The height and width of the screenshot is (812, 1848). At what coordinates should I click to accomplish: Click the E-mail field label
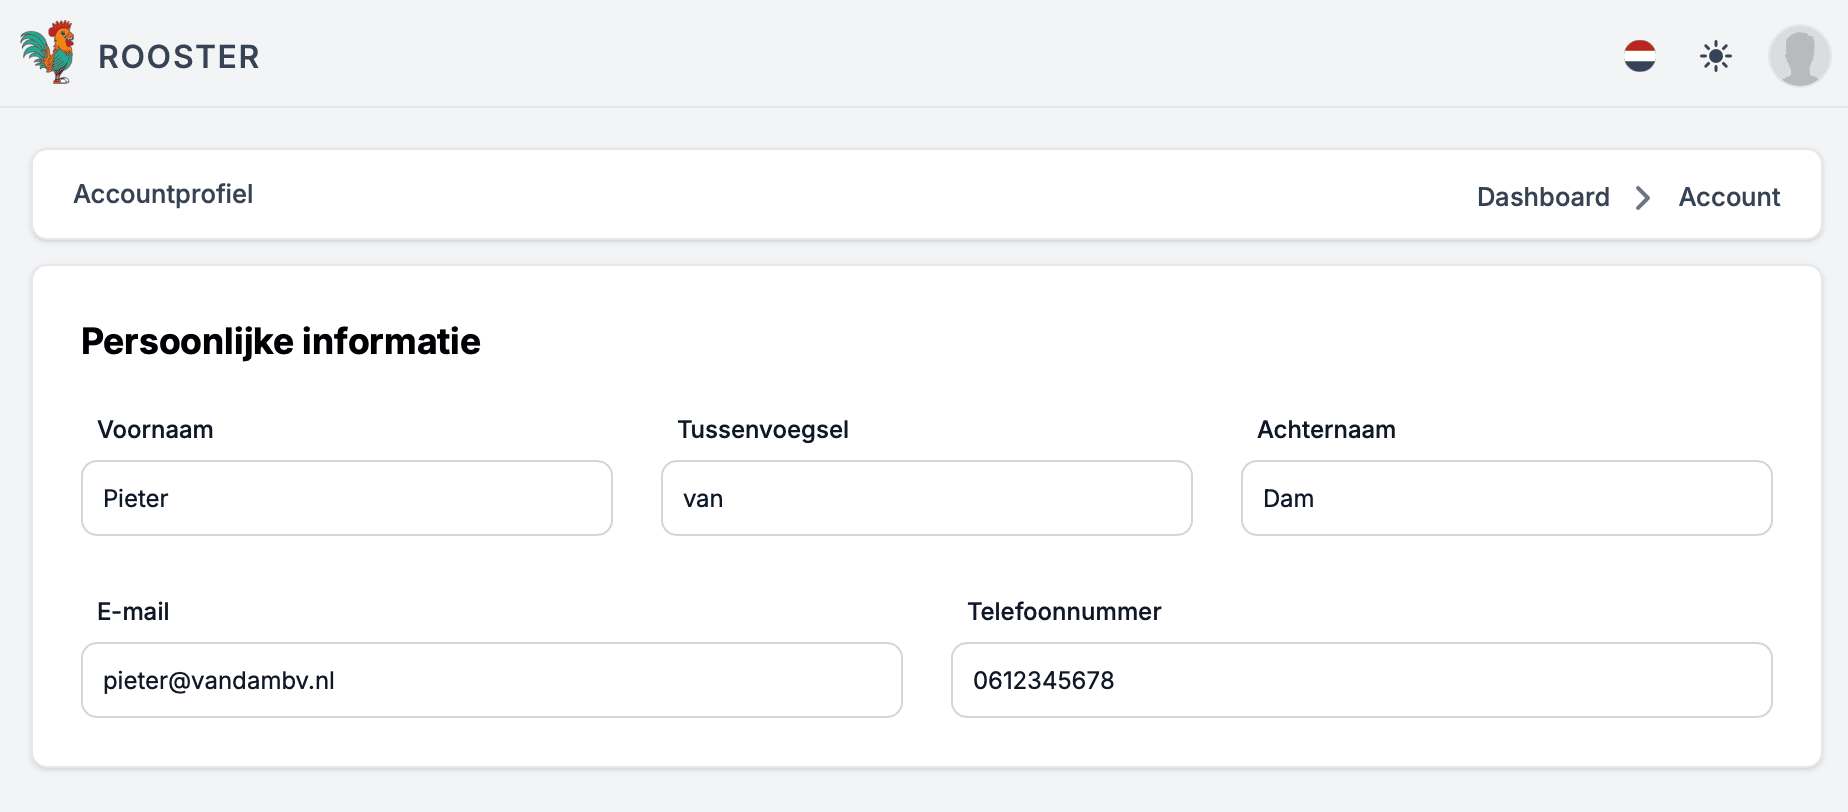[x=133, y=612]
